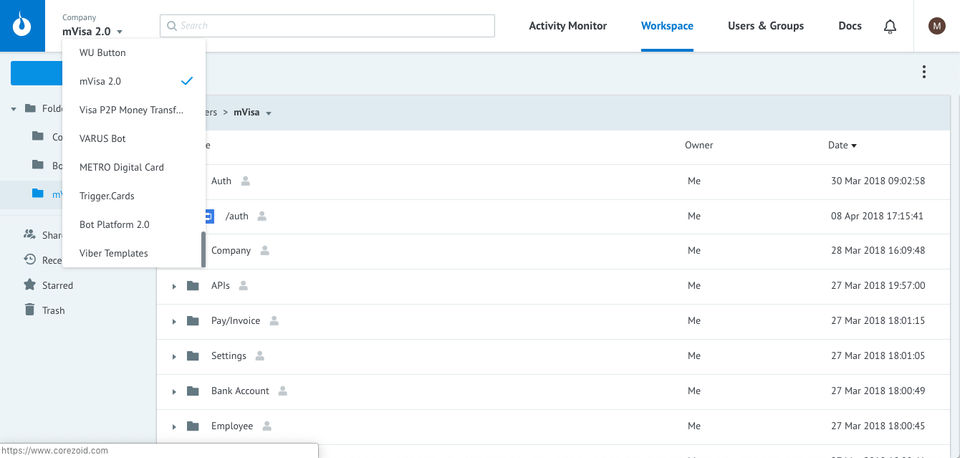The image size is (960, 458).
Task: Open the three-dot options menu
Action: [x=924, y=72]
